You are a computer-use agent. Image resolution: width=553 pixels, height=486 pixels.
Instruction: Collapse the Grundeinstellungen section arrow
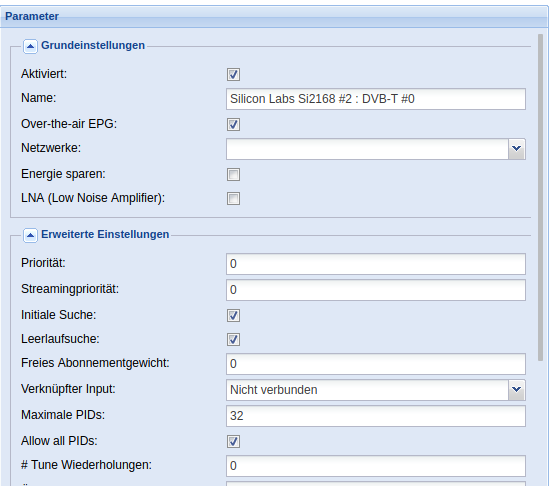point(30,46)
